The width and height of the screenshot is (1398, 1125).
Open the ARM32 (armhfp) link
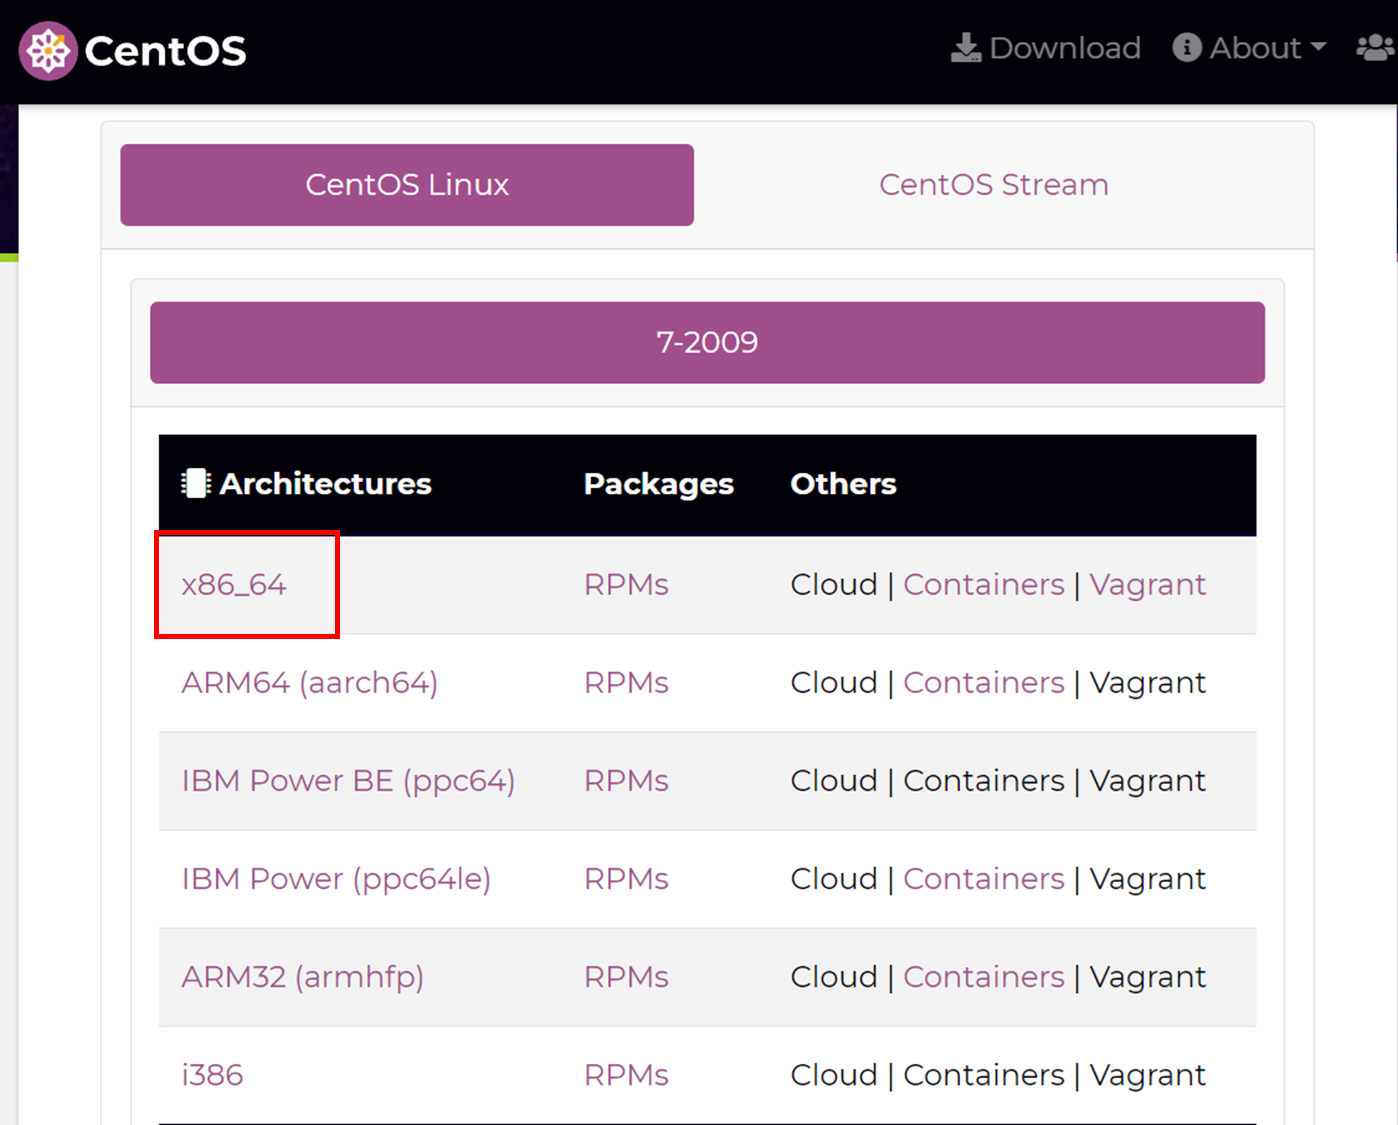(x=303, y=977)
